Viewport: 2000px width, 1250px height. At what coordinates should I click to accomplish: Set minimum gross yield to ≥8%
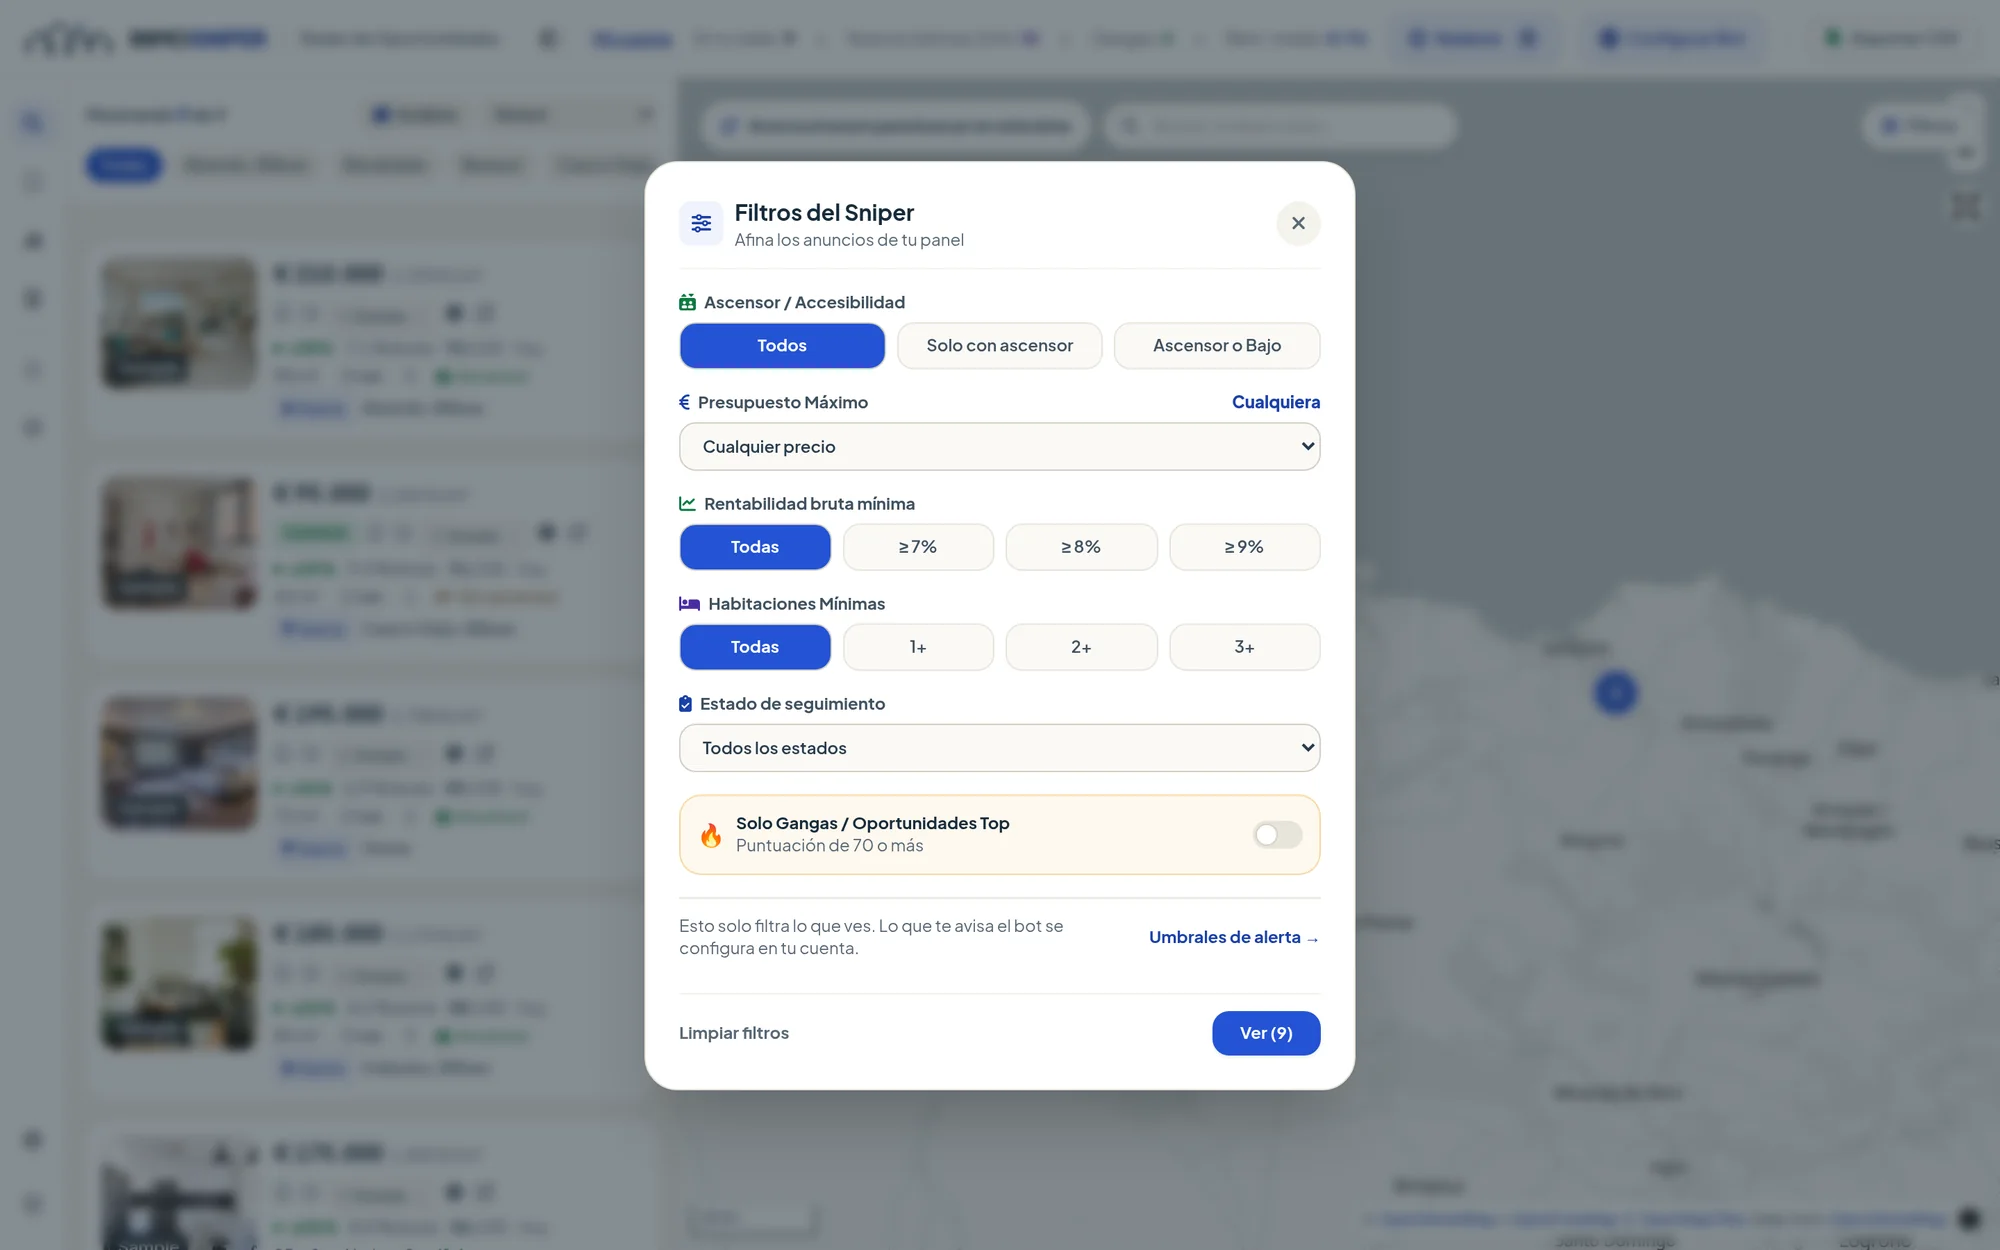point(1081,547)
